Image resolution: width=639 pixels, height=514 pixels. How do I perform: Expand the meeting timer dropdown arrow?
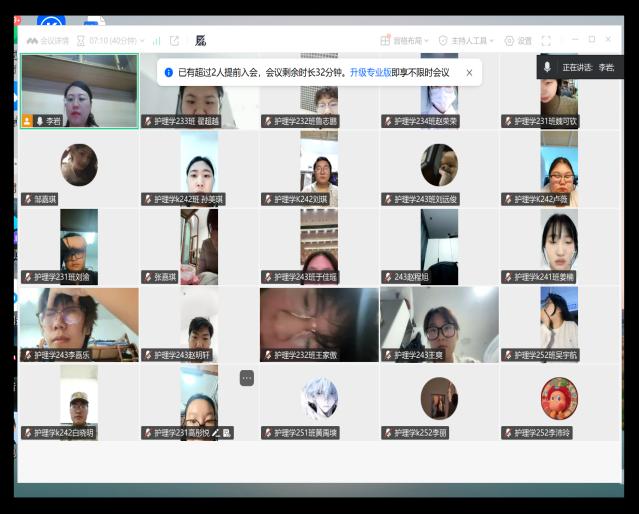[142, 41]
